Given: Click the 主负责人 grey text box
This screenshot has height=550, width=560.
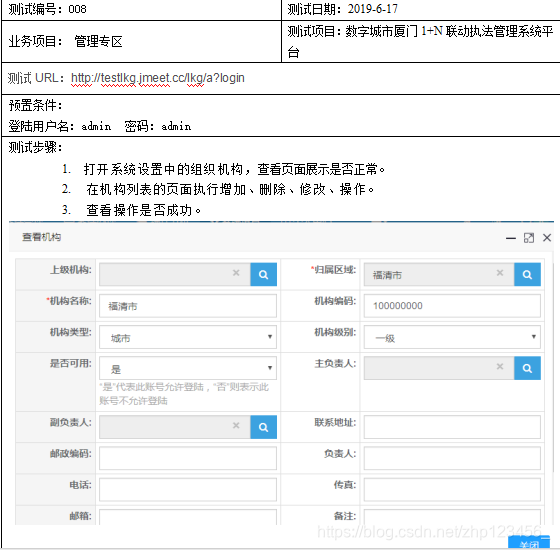Looking at the screenshot, I should pos(439,368).
